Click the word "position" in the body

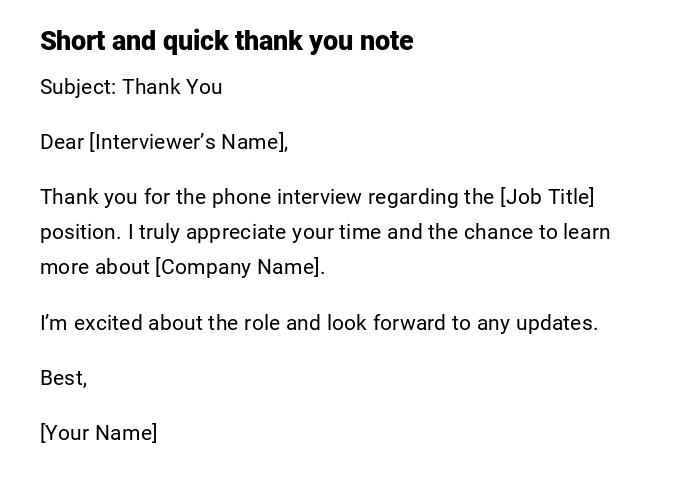(x=79, y=232)
